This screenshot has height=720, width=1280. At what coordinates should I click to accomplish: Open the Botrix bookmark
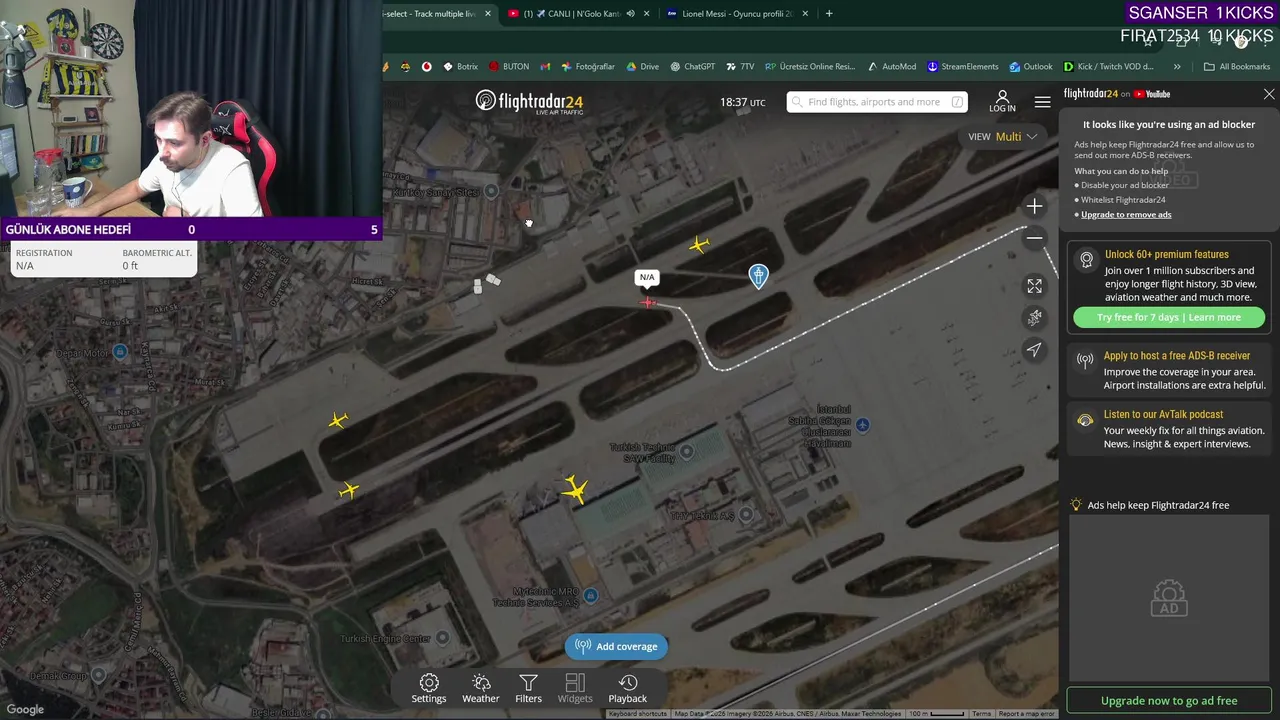pyautogui.click(x=460, y=67)
